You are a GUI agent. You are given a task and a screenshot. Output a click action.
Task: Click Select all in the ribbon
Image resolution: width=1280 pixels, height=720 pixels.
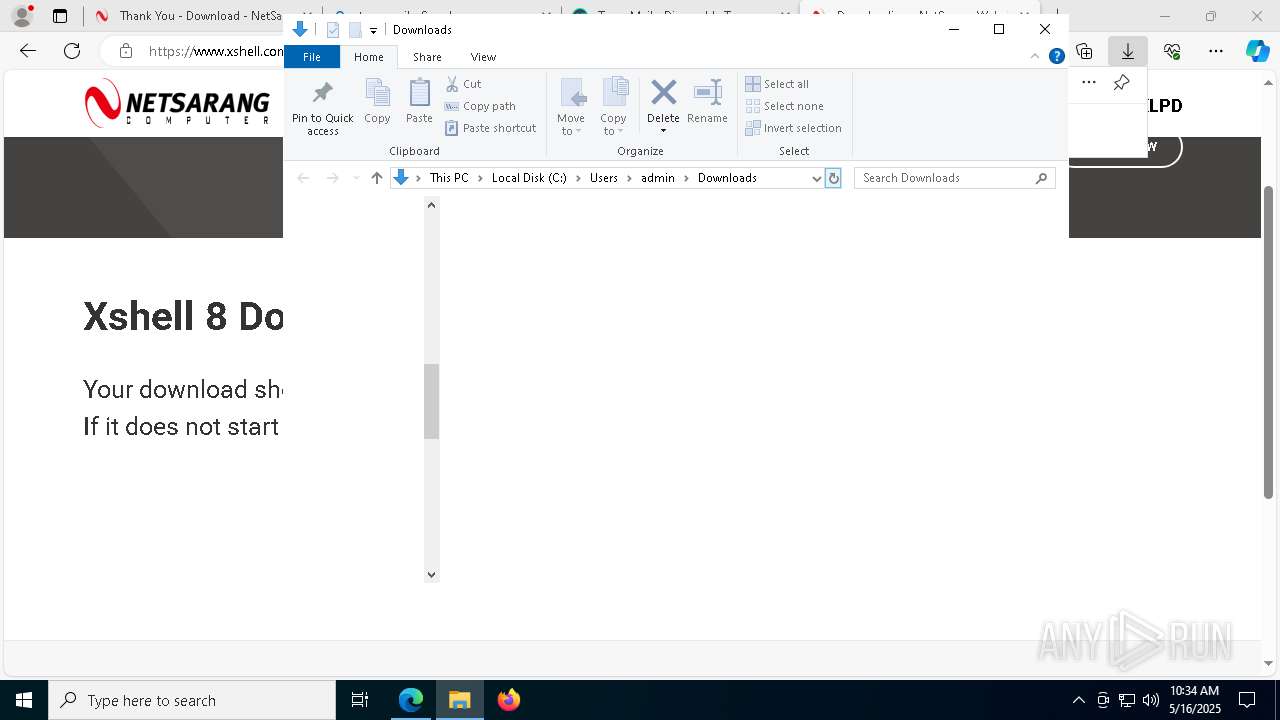777,84
